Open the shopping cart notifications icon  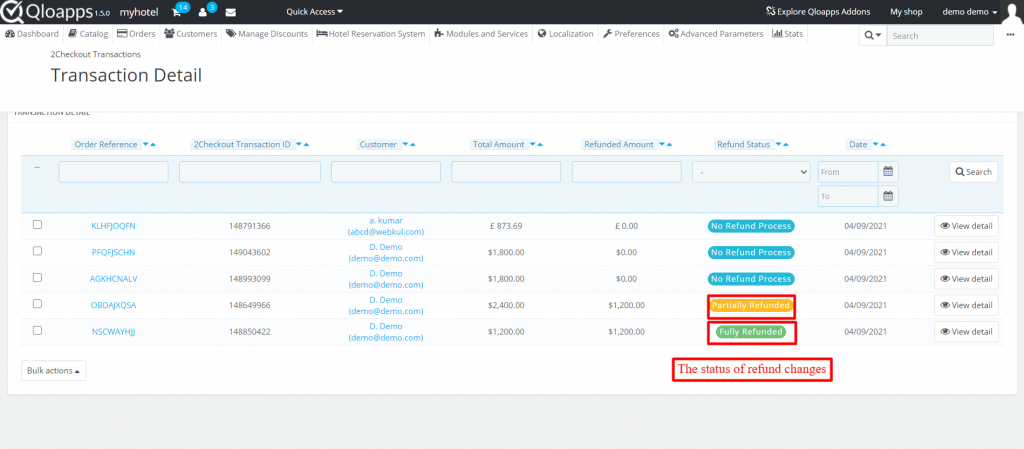pos(176,12)
